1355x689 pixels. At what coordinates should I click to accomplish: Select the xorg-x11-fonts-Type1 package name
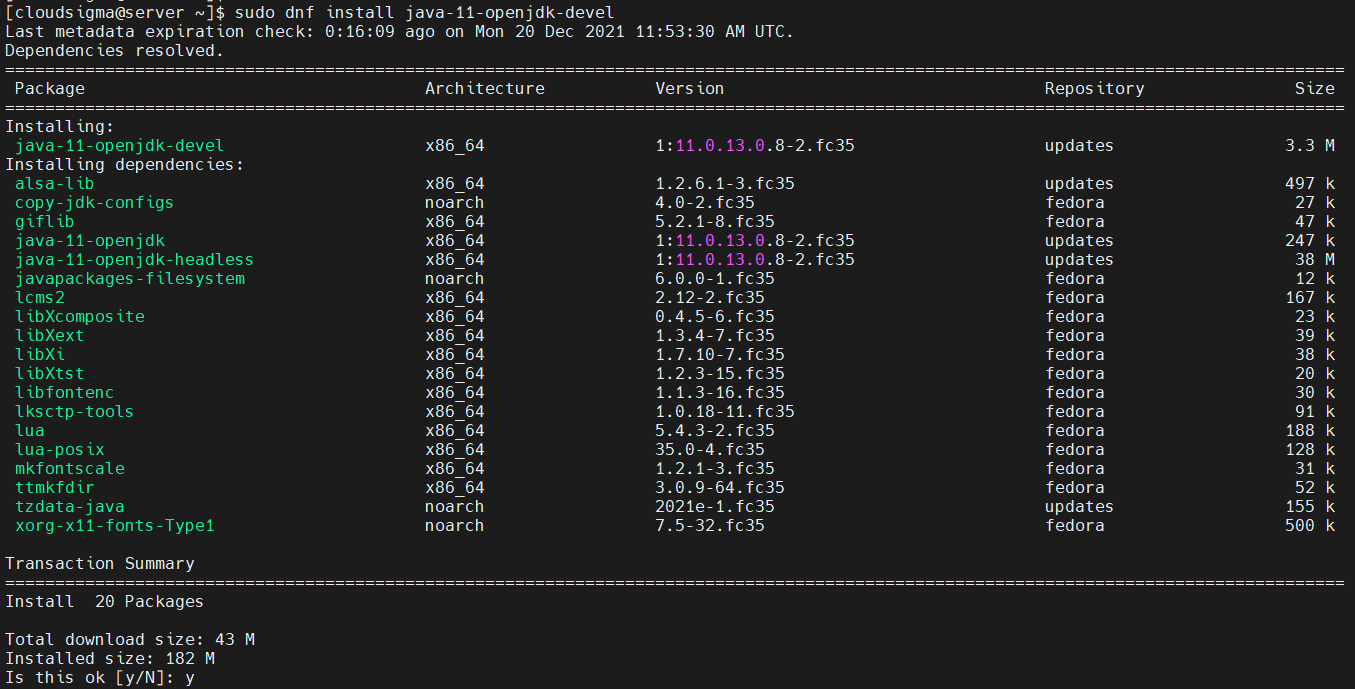click(x=115, y=526)
